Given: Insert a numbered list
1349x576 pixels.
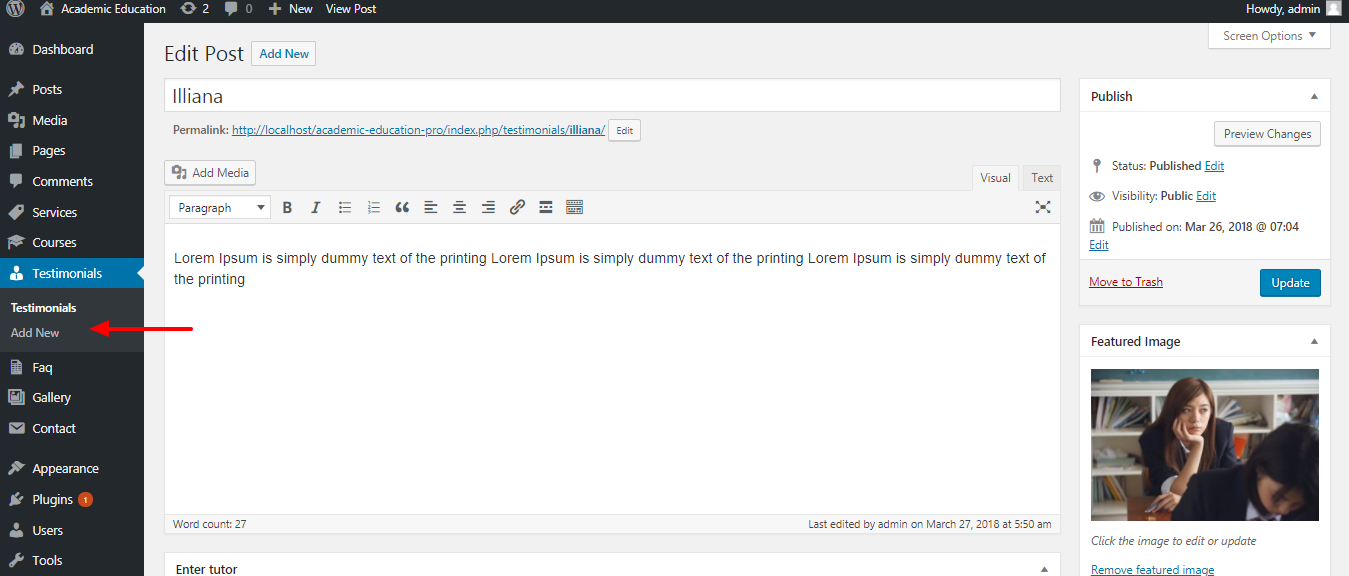Looking at the screenshot, I should 374,207.
